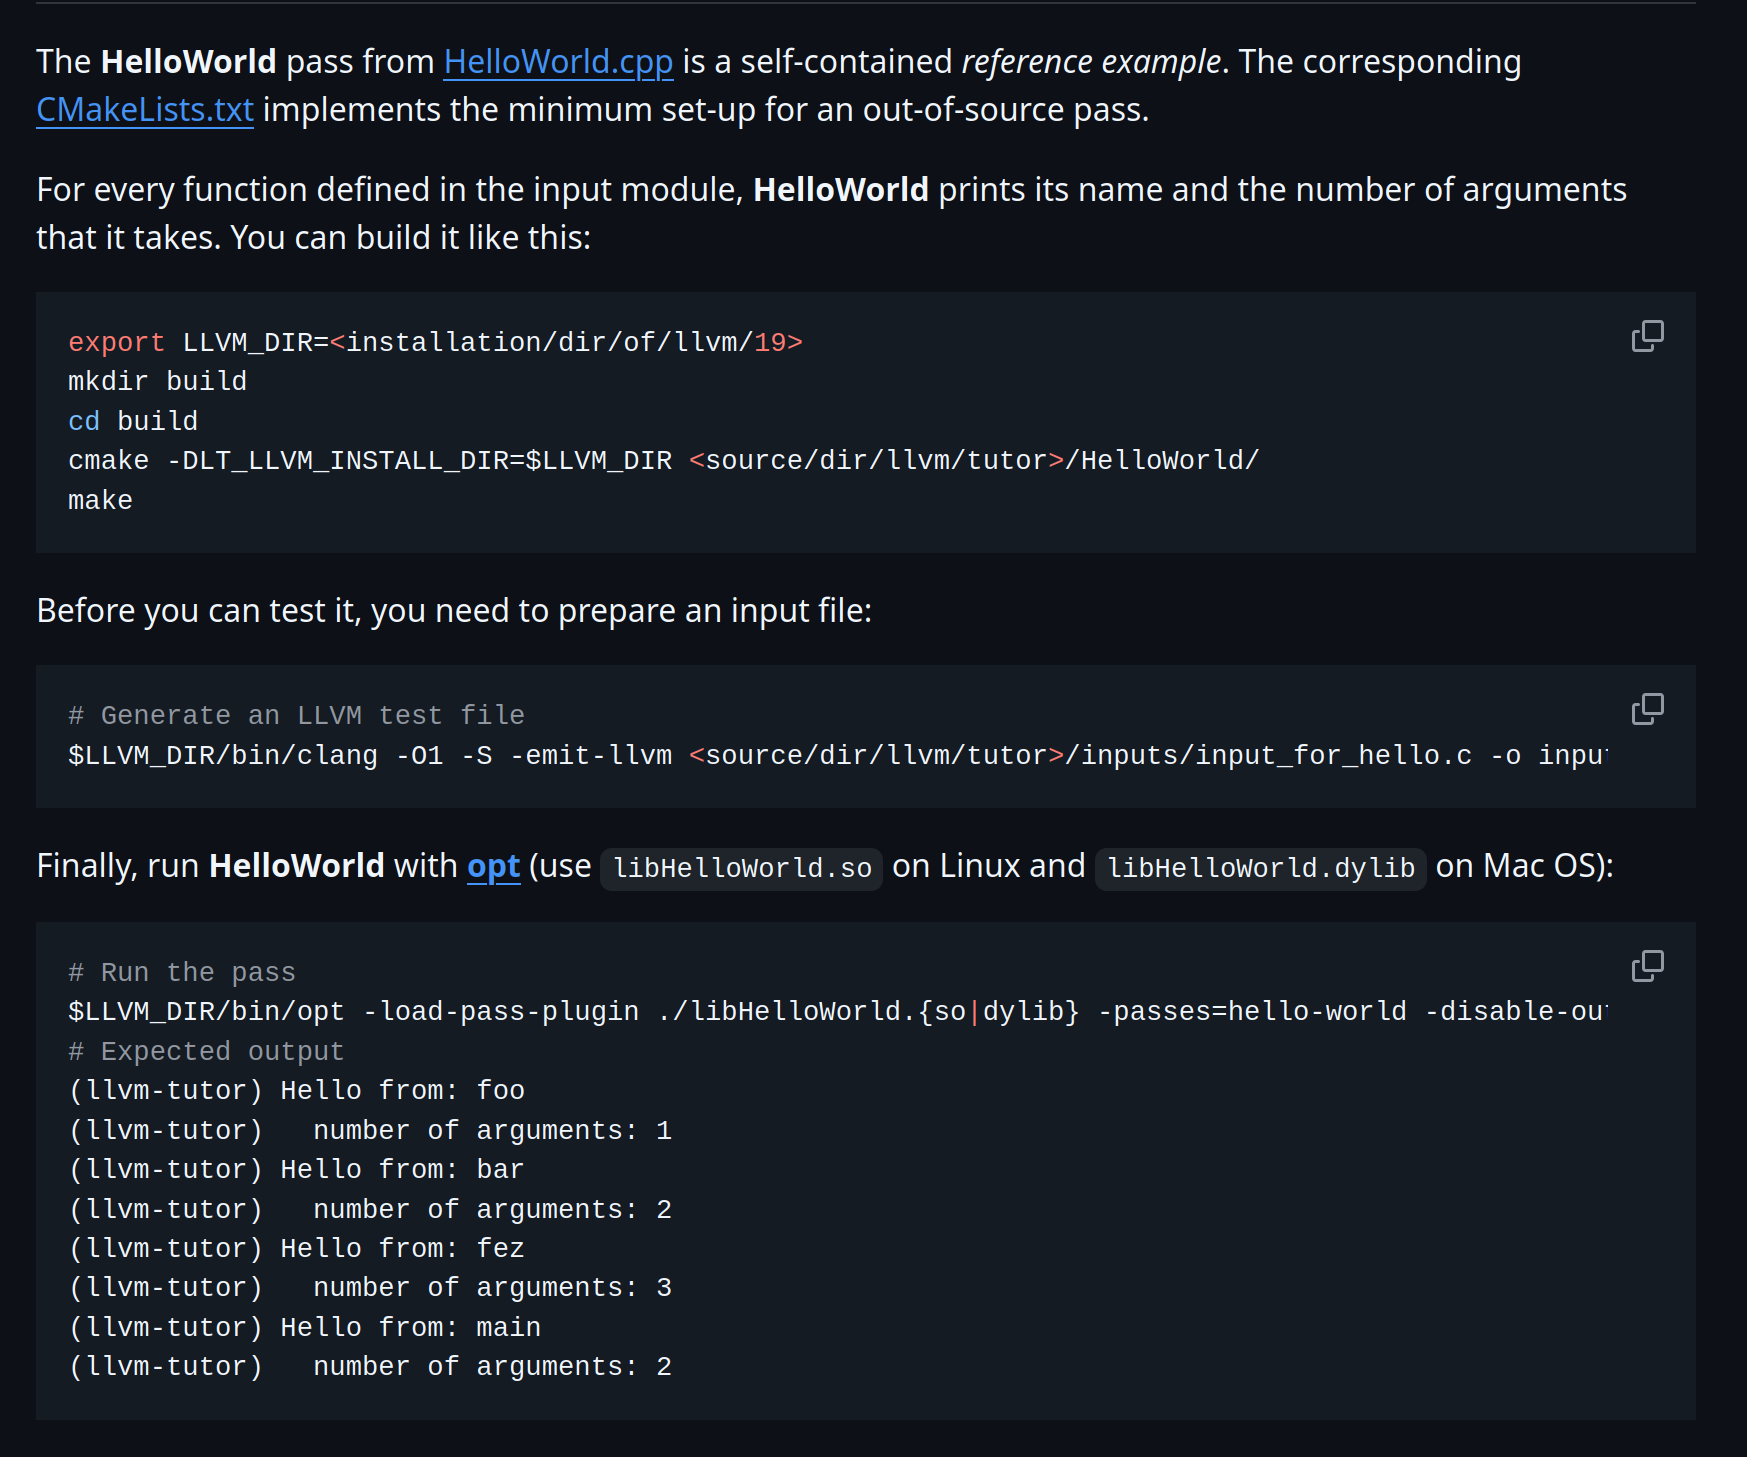Screen dimensions: 1747x1457
Task: Click the $LLVM_DIR/bin/opt command line
Action: coord(837,1012)
